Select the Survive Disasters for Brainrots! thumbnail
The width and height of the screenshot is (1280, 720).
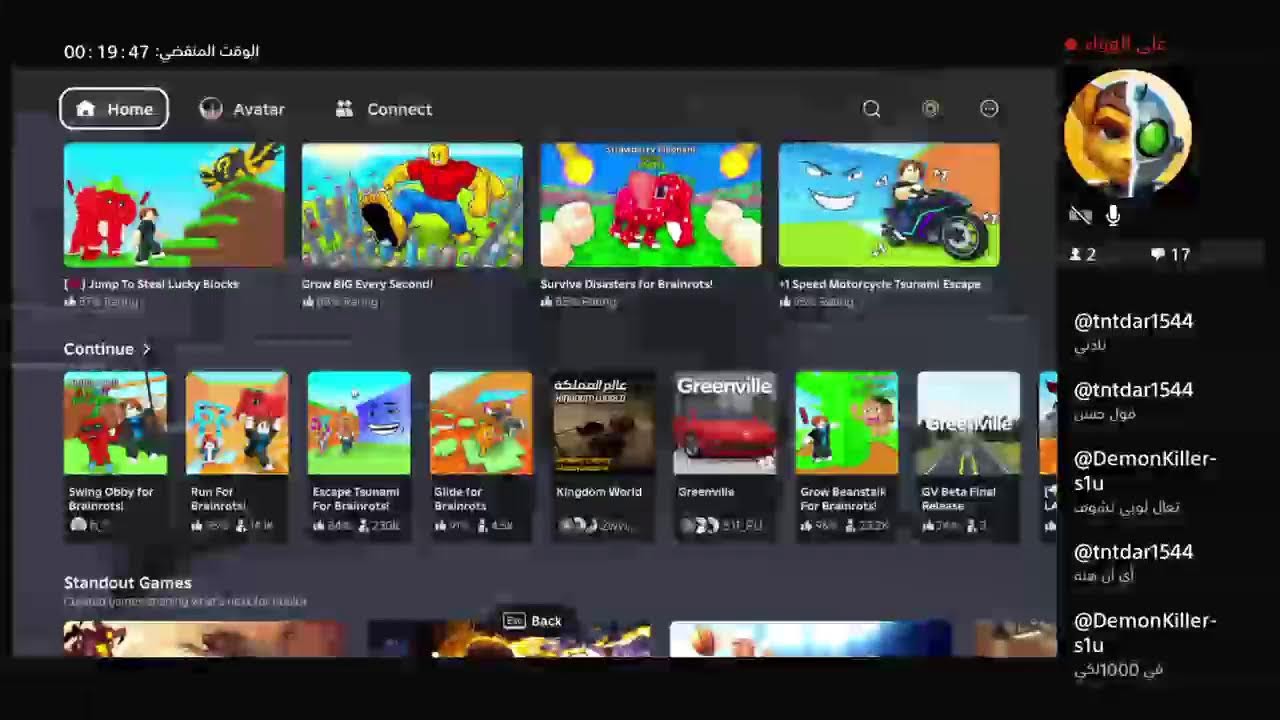point(651,205)
